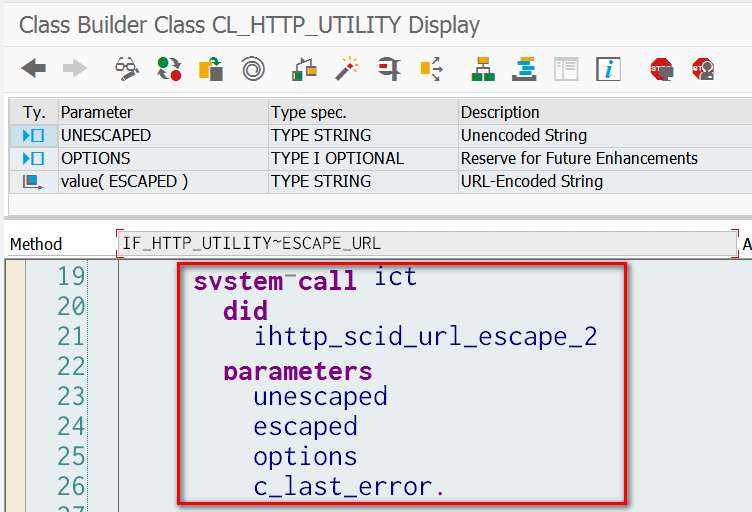Viewport: 752px width, 512px height.
Task: Click the blue stacked layers icon
Action: 524,69
